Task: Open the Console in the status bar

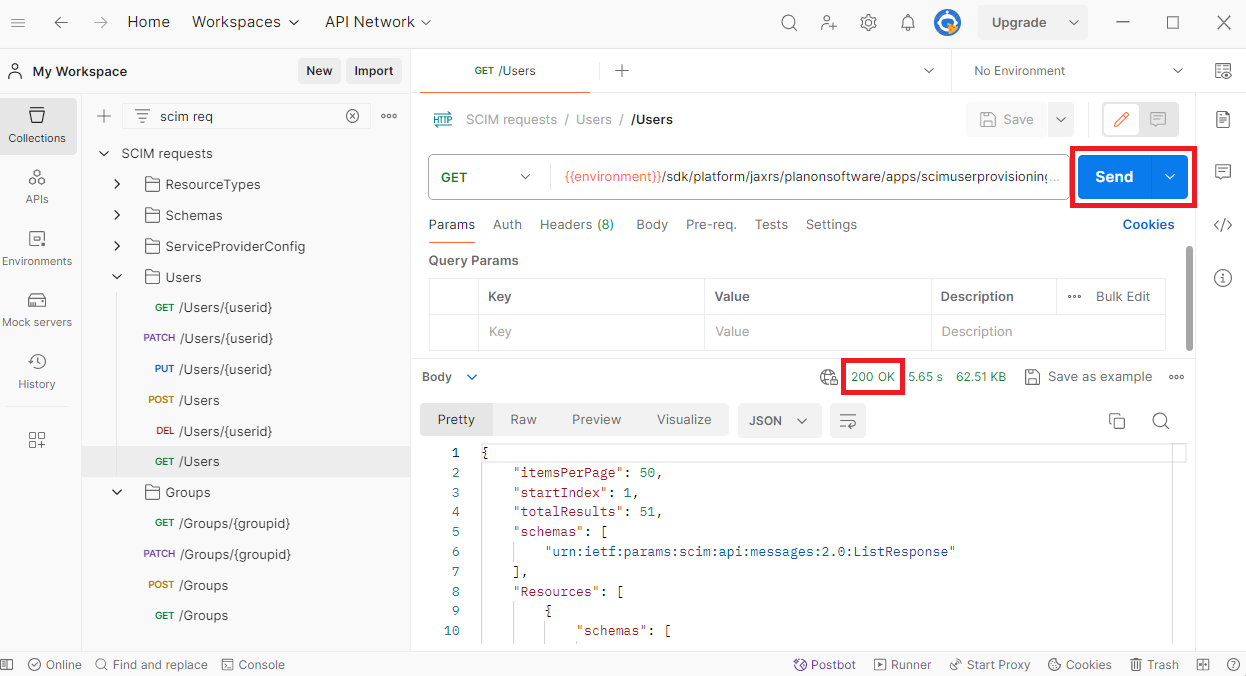Action: 253,665
